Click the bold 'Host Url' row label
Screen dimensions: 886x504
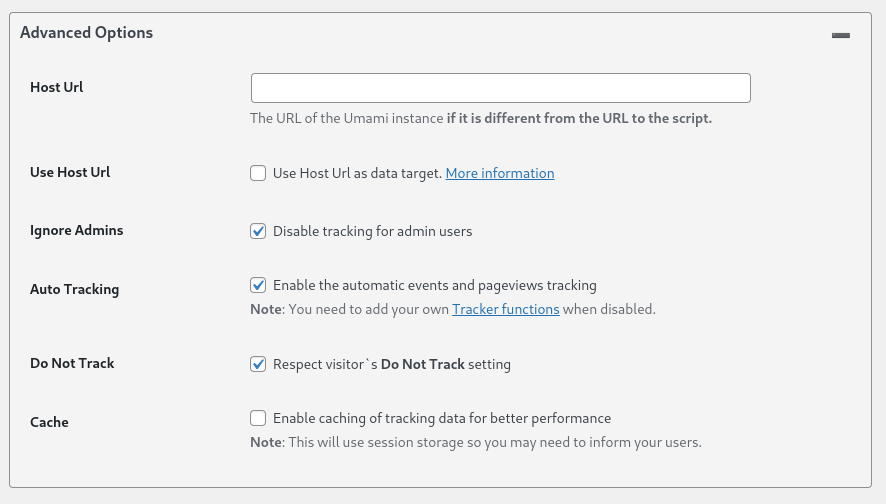tap(57, 87)
